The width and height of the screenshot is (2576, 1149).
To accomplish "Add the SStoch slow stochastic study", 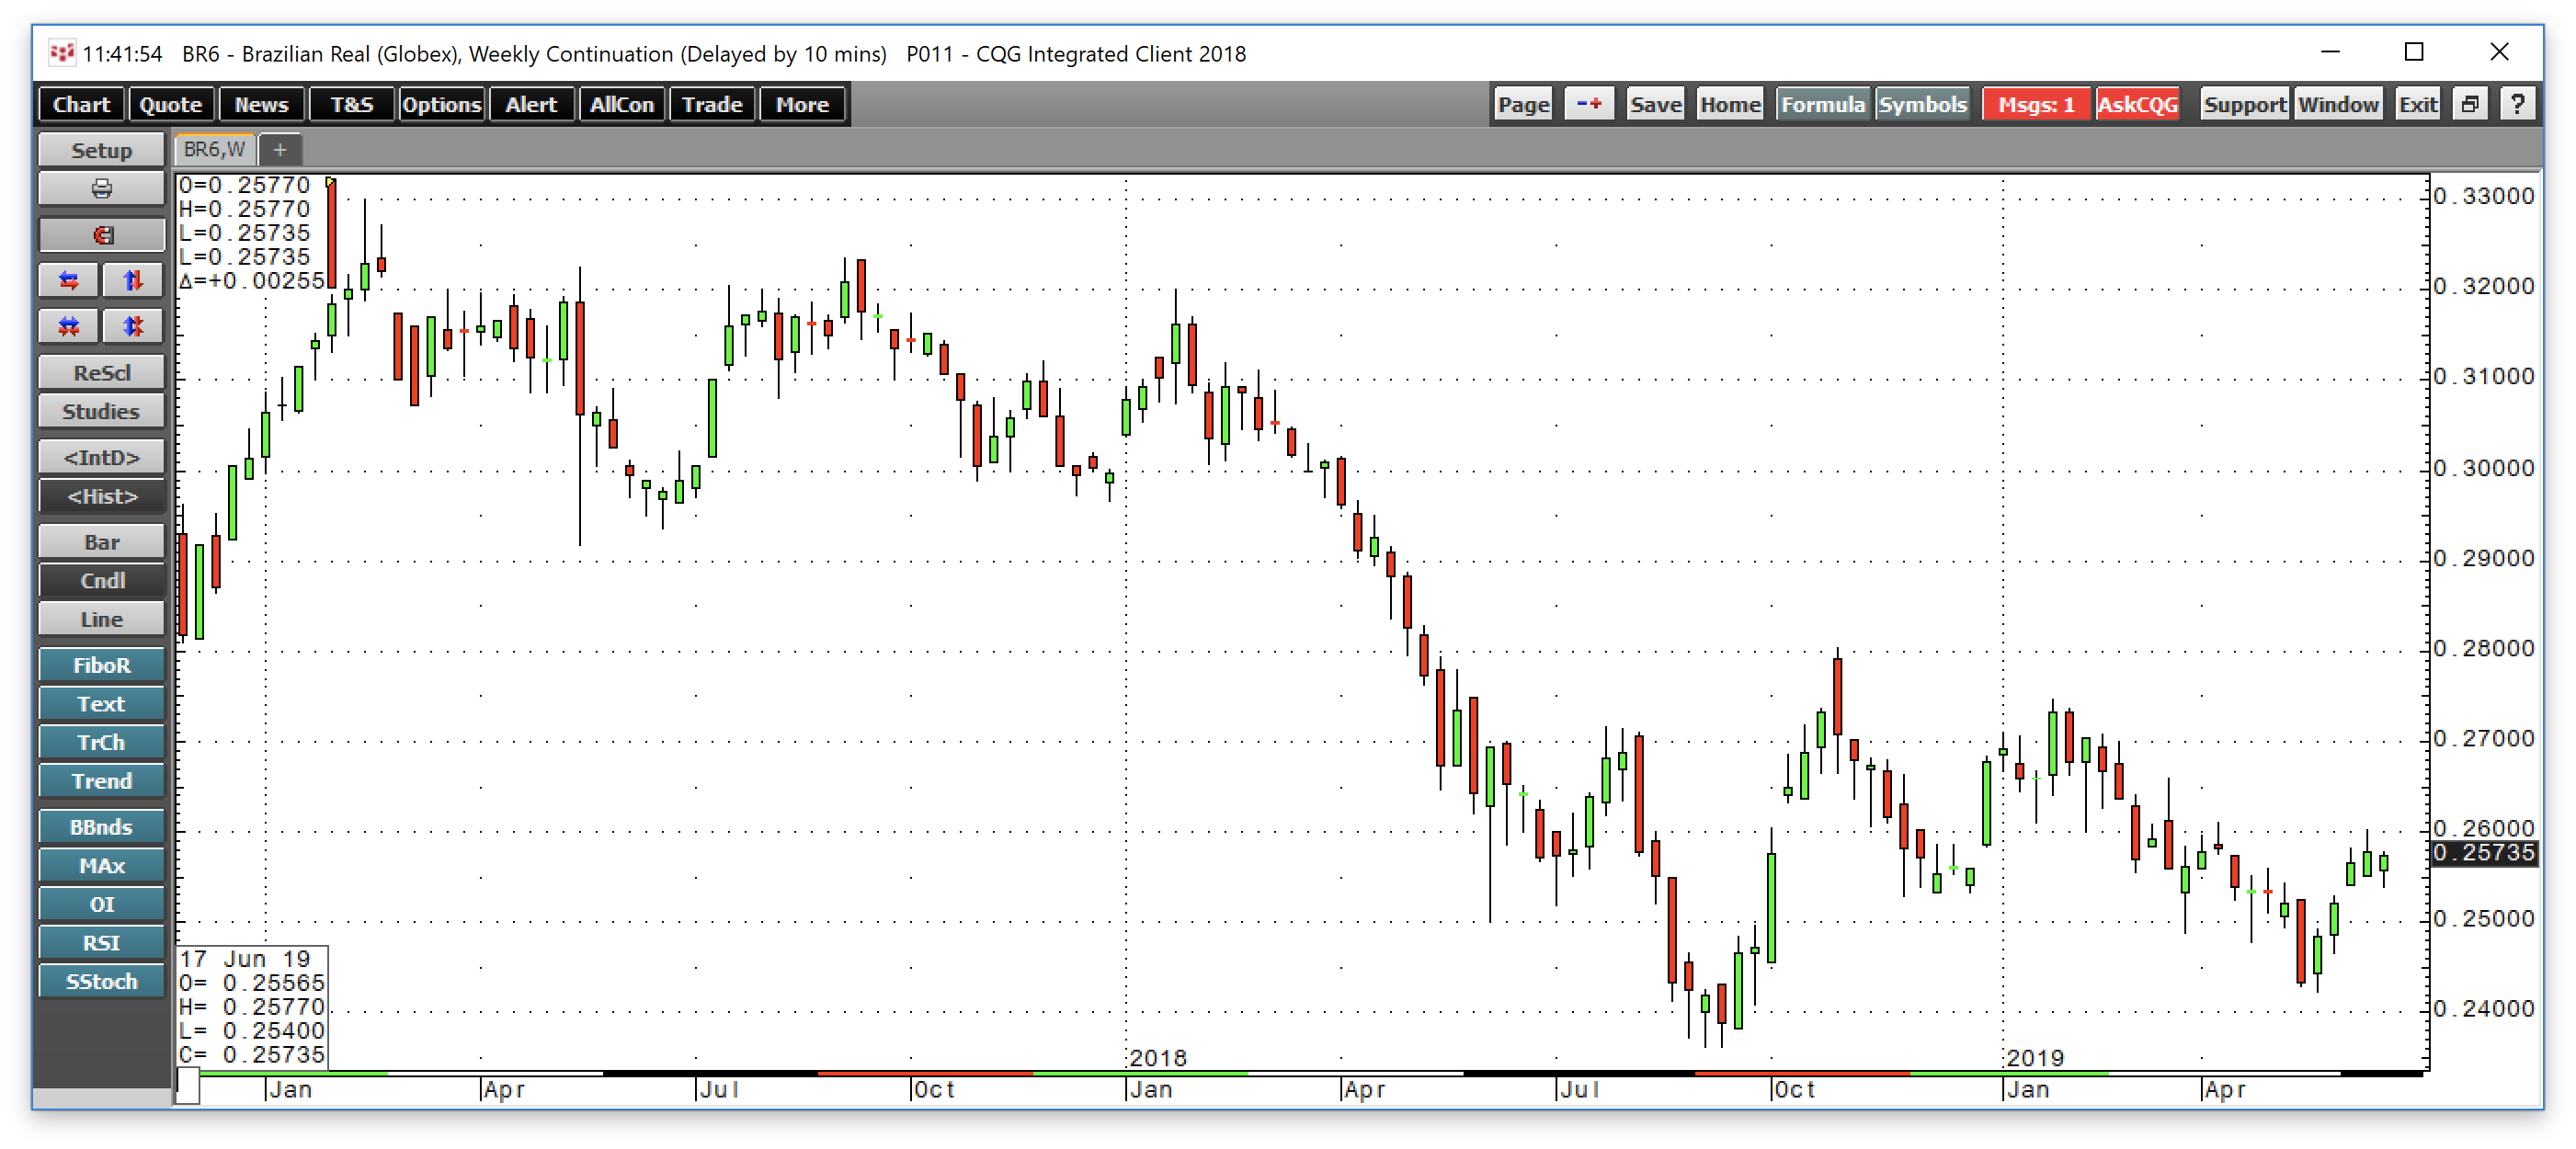I will [101, 983].
